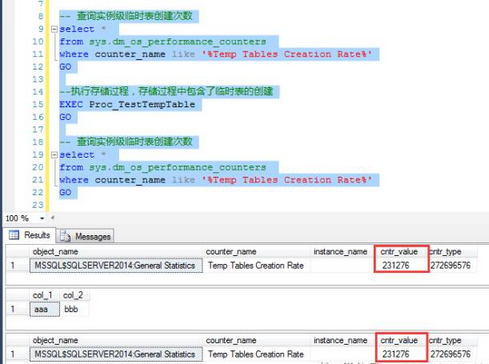Click the where counter_name clause on line 21
Image resolution: width=489 pixels, height=364 pixels.
coord(216,180)
